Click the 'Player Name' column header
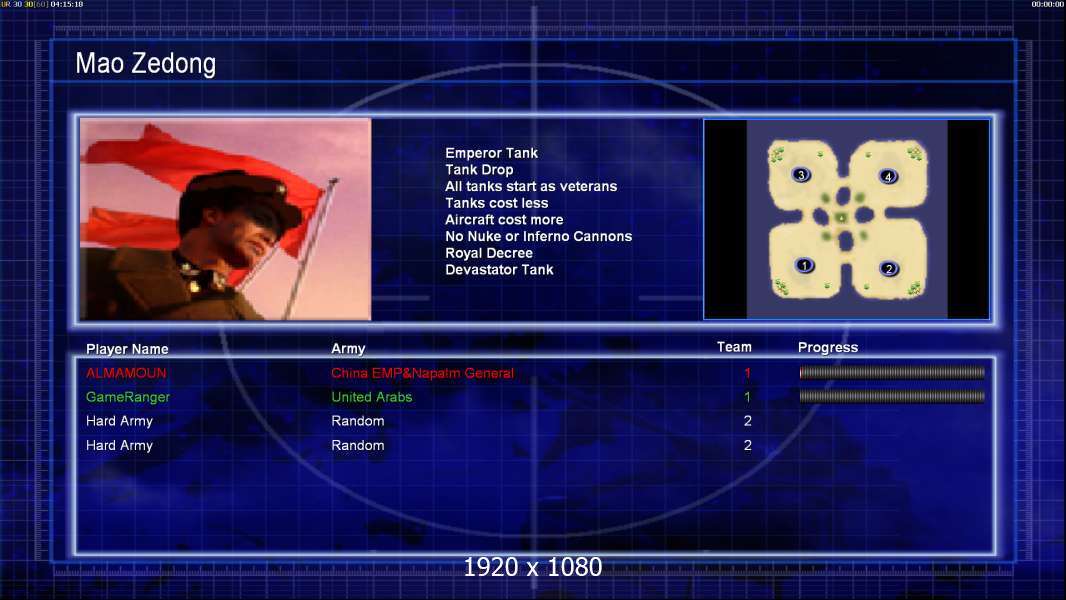The height and width of the screenshot is (600, 1066). point(127,349)
